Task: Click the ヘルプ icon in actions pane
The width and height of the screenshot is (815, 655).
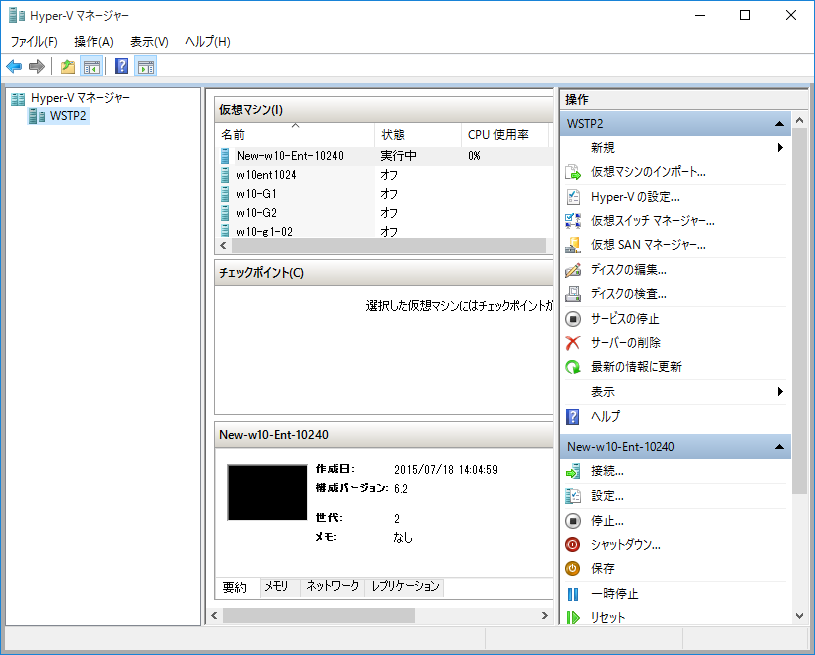Action: point(573,416)
